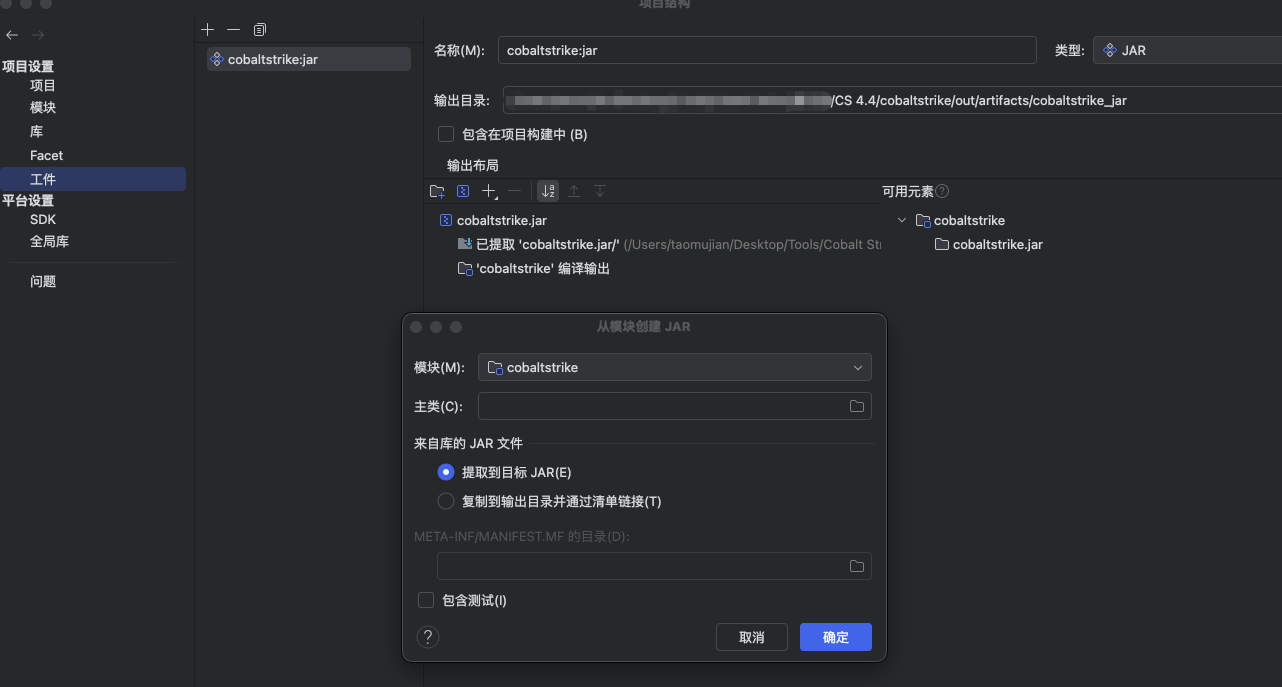Browse for main class via folder icon

[x=856, y=406]
